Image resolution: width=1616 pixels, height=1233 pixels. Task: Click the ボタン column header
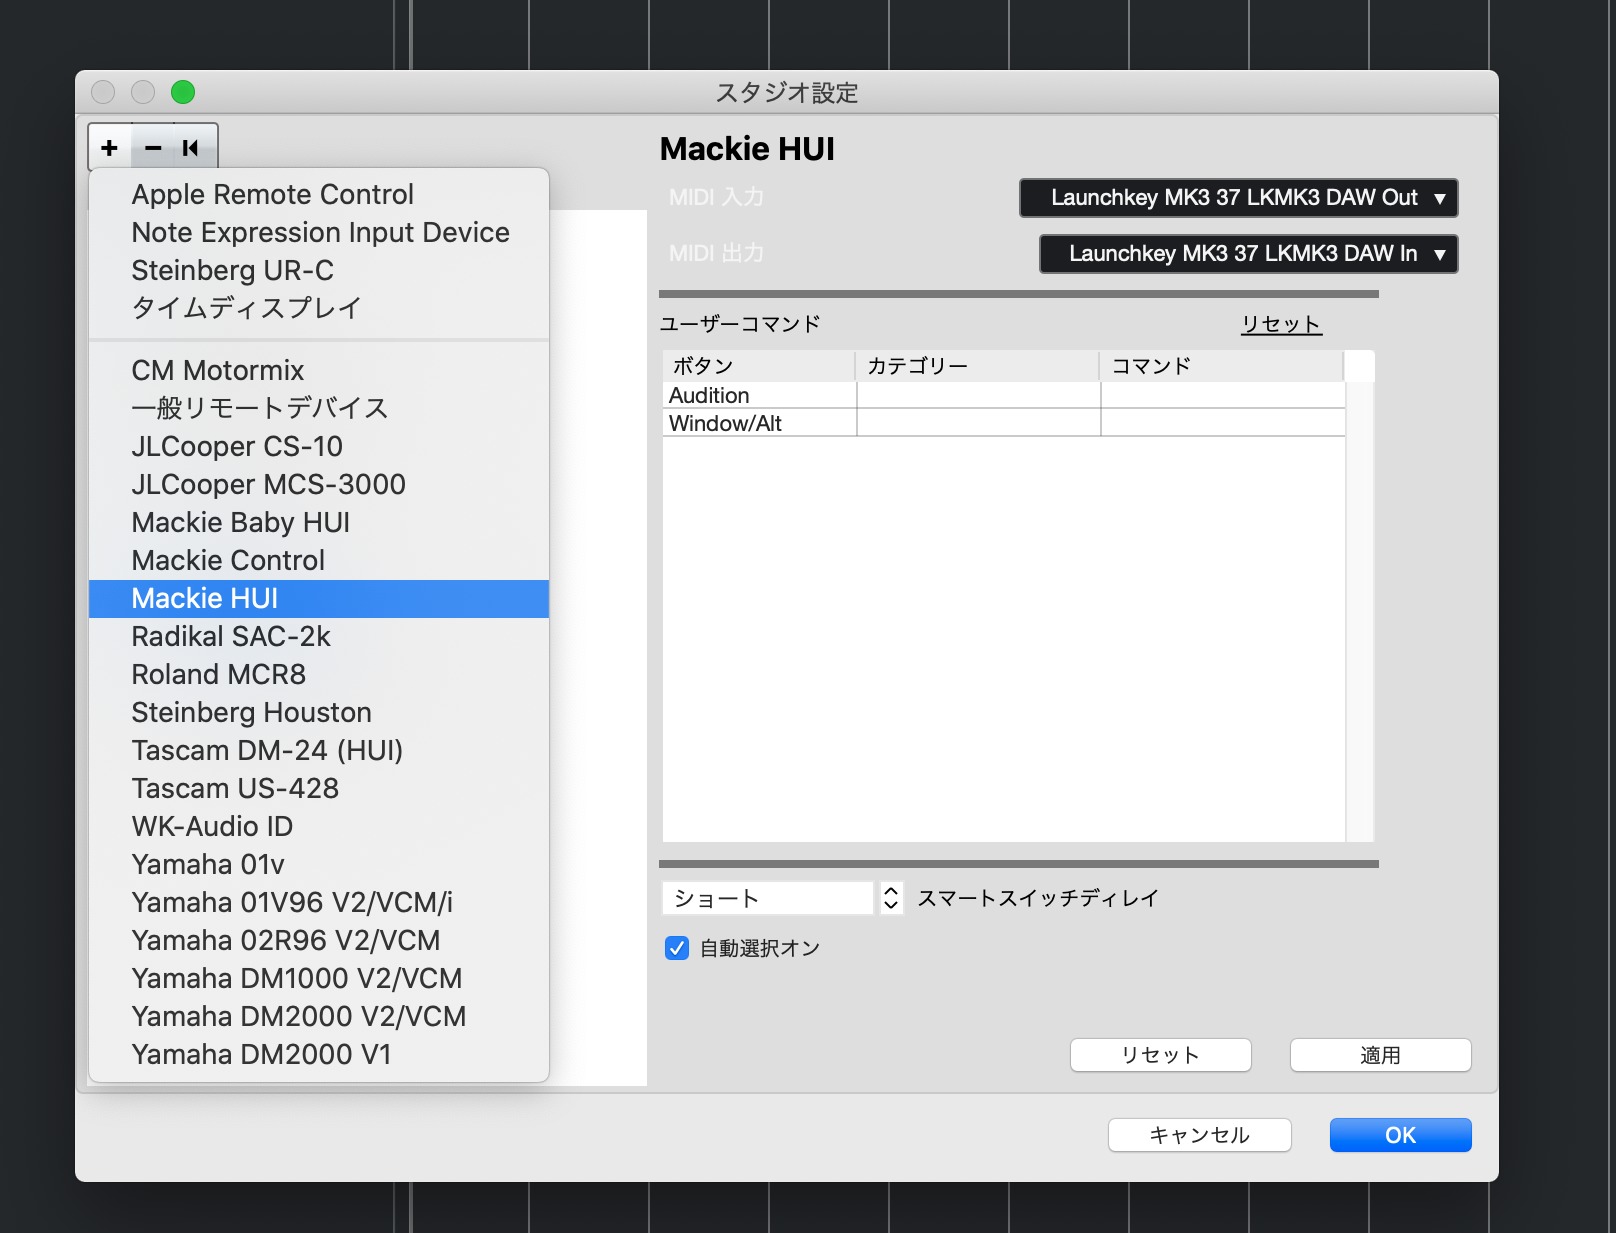[759, 366]
